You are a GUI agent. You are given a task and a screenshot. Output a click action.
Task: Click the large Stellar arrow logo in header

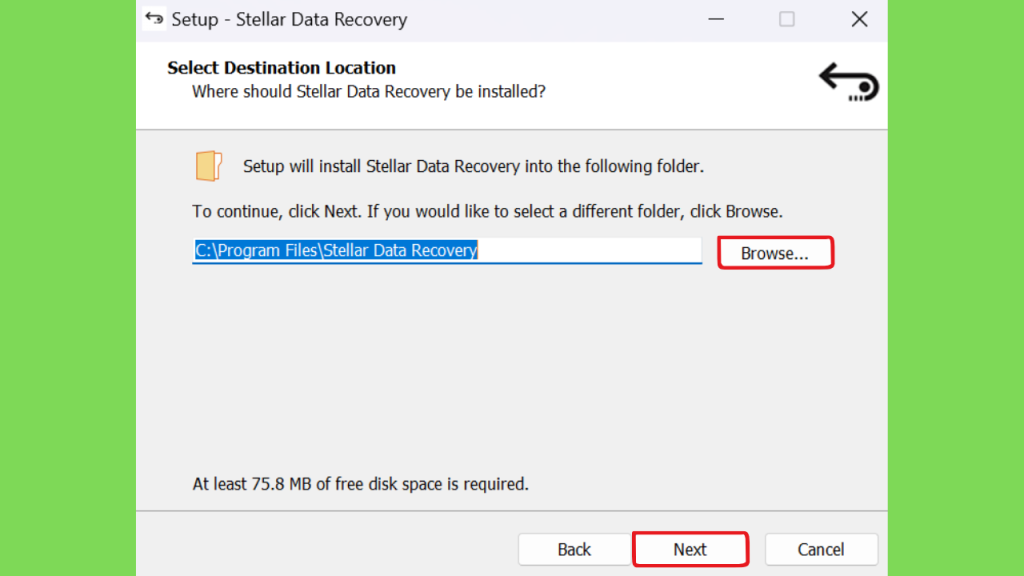pos(849,82)
